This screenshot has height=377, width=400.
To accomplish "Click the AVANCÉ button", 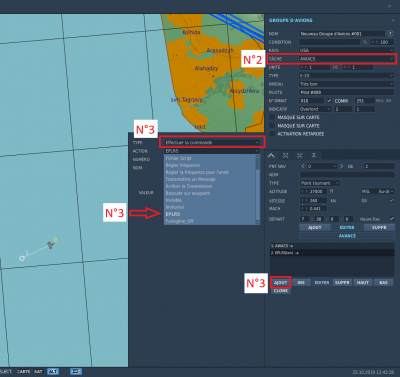I will (x=347, y=236).
